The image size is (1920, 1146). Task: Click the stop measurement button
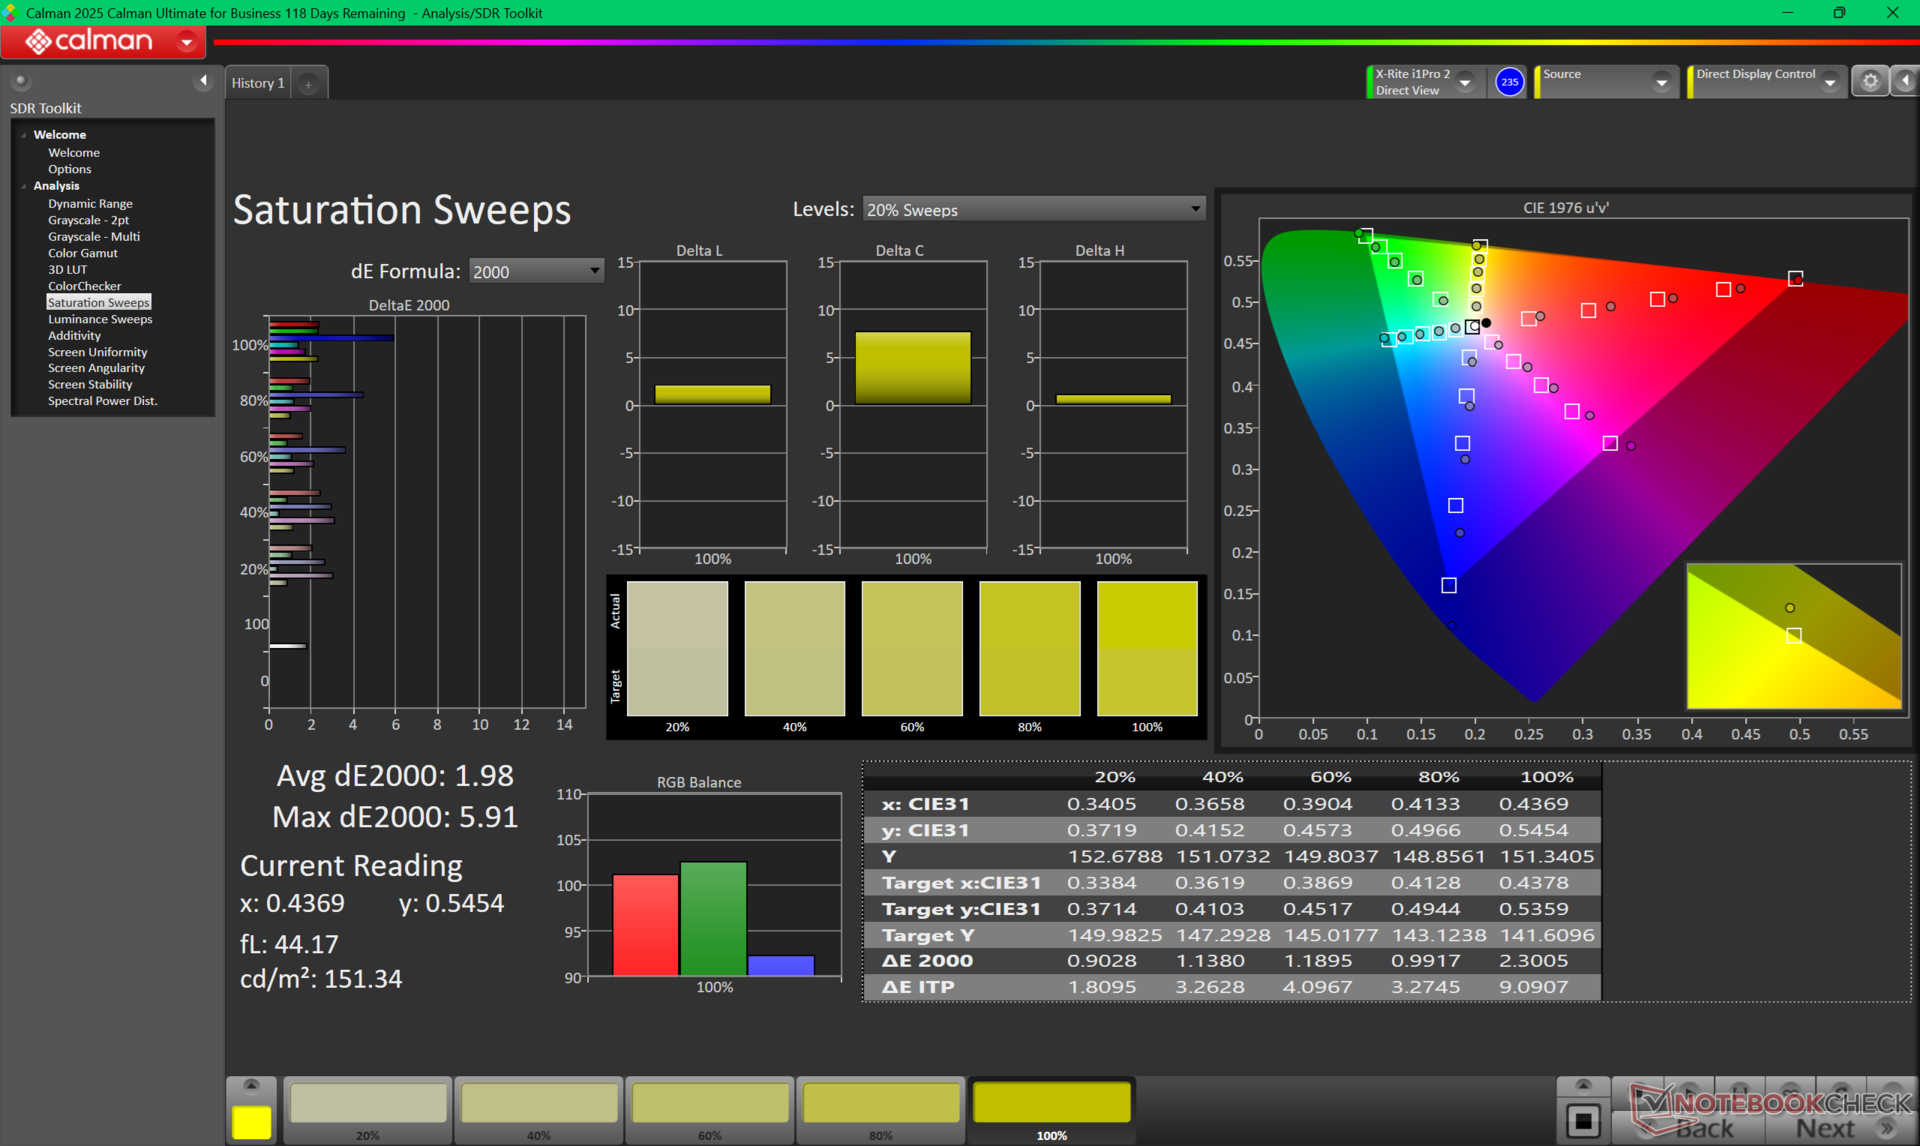tap(1582, 1120)
